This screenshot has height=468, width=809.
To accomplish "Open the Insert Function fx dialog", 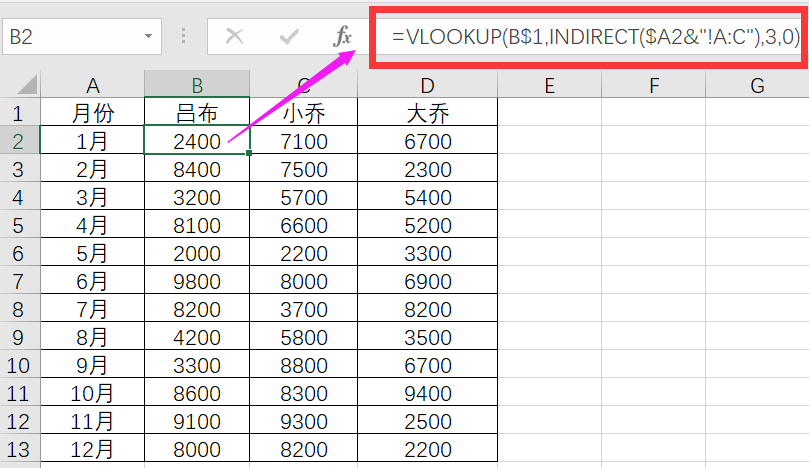I will click(343, 36).
